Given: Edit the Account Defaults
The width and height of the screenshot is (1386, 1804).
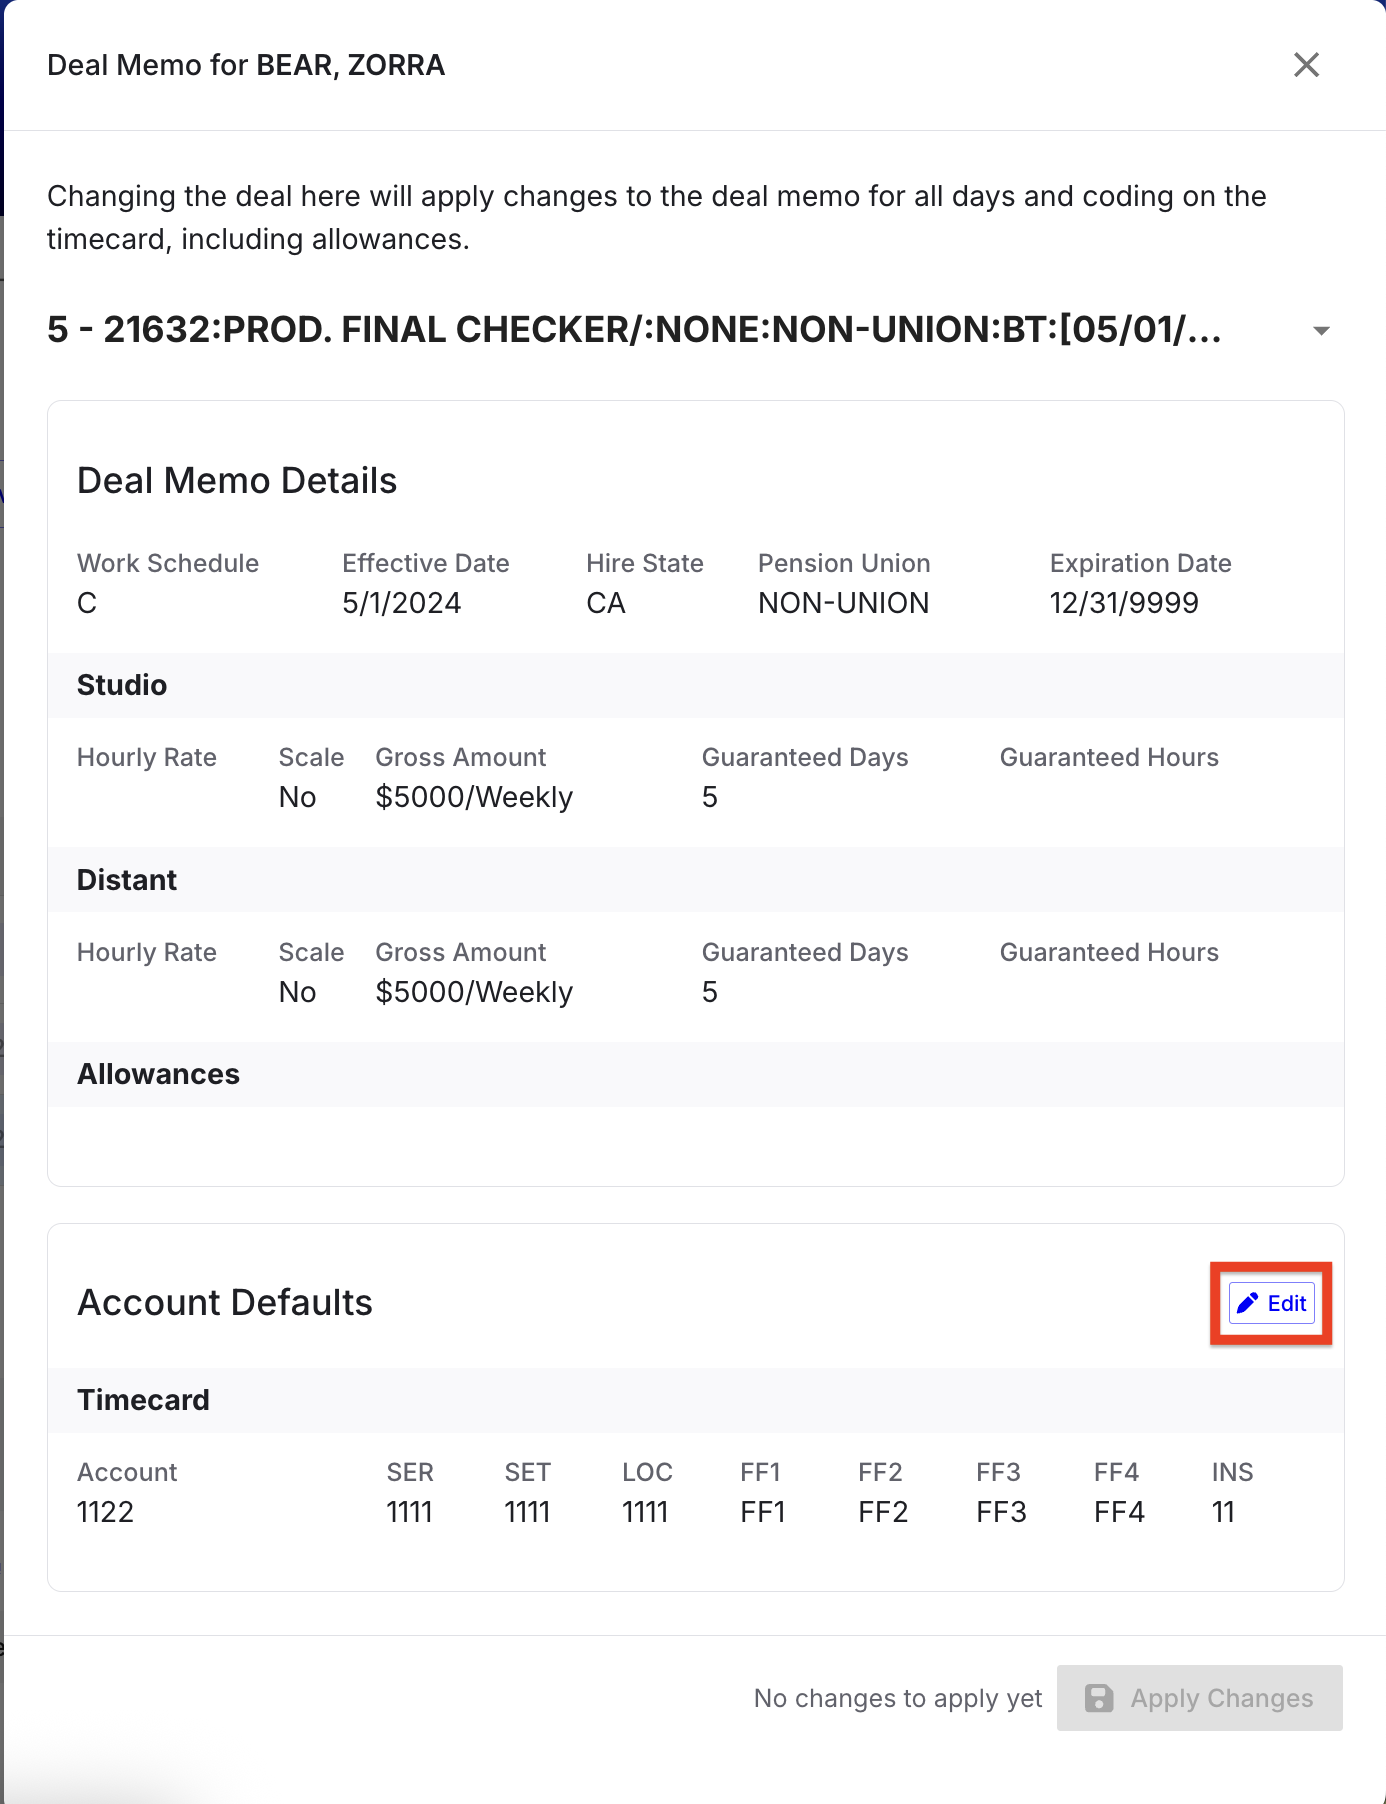Looking at the screenshot, I should click(x=1271, y=1303).
